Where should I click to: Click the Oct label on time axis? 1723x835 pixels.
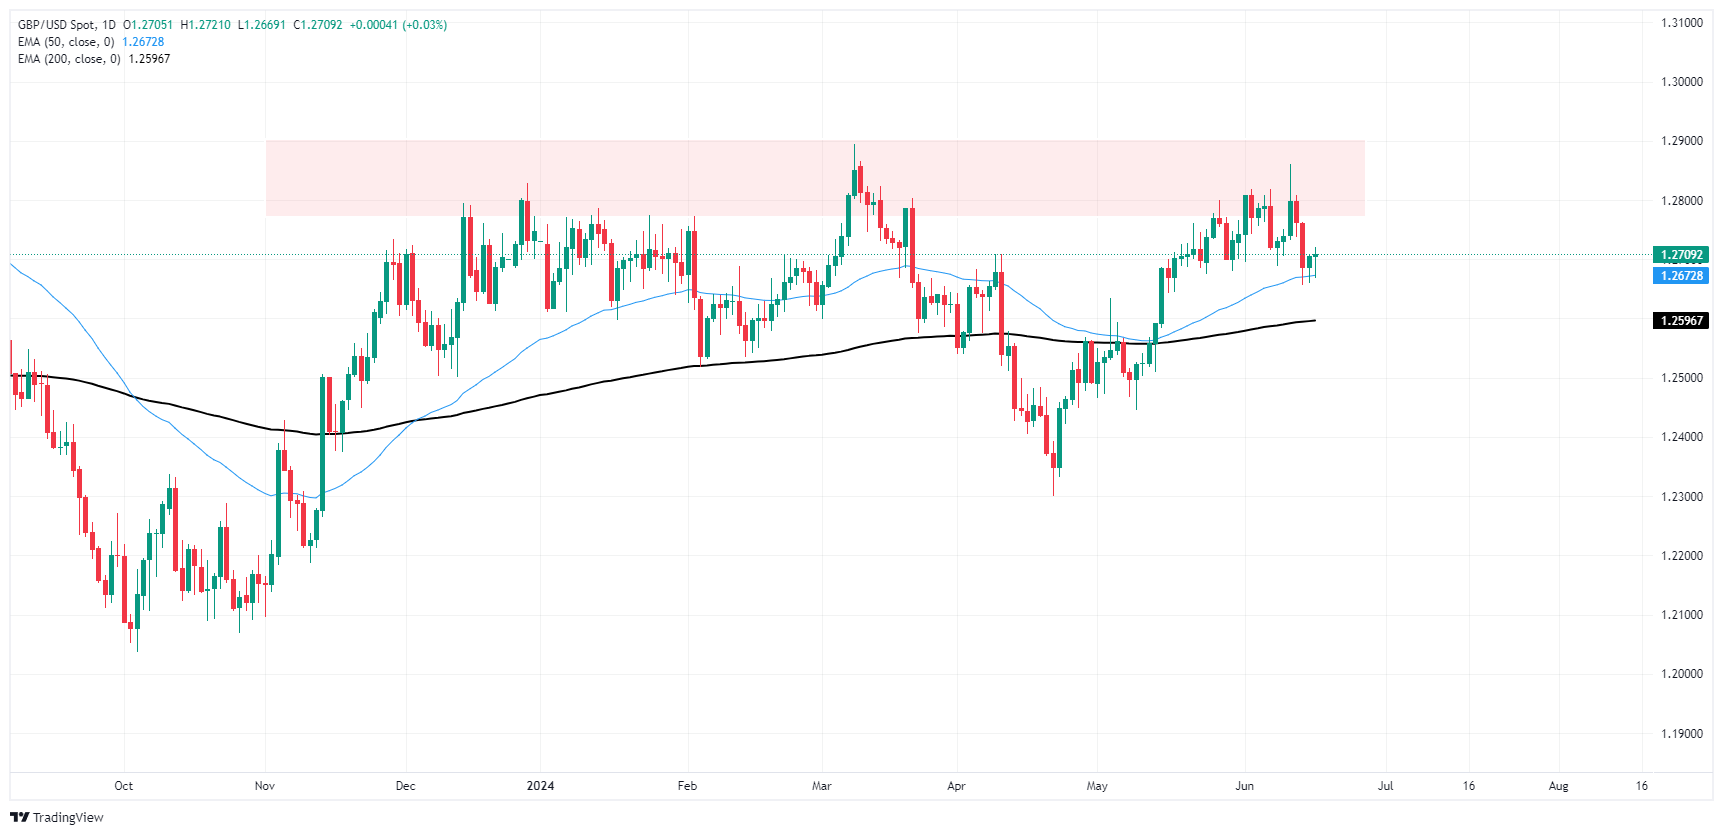point(124,786)
